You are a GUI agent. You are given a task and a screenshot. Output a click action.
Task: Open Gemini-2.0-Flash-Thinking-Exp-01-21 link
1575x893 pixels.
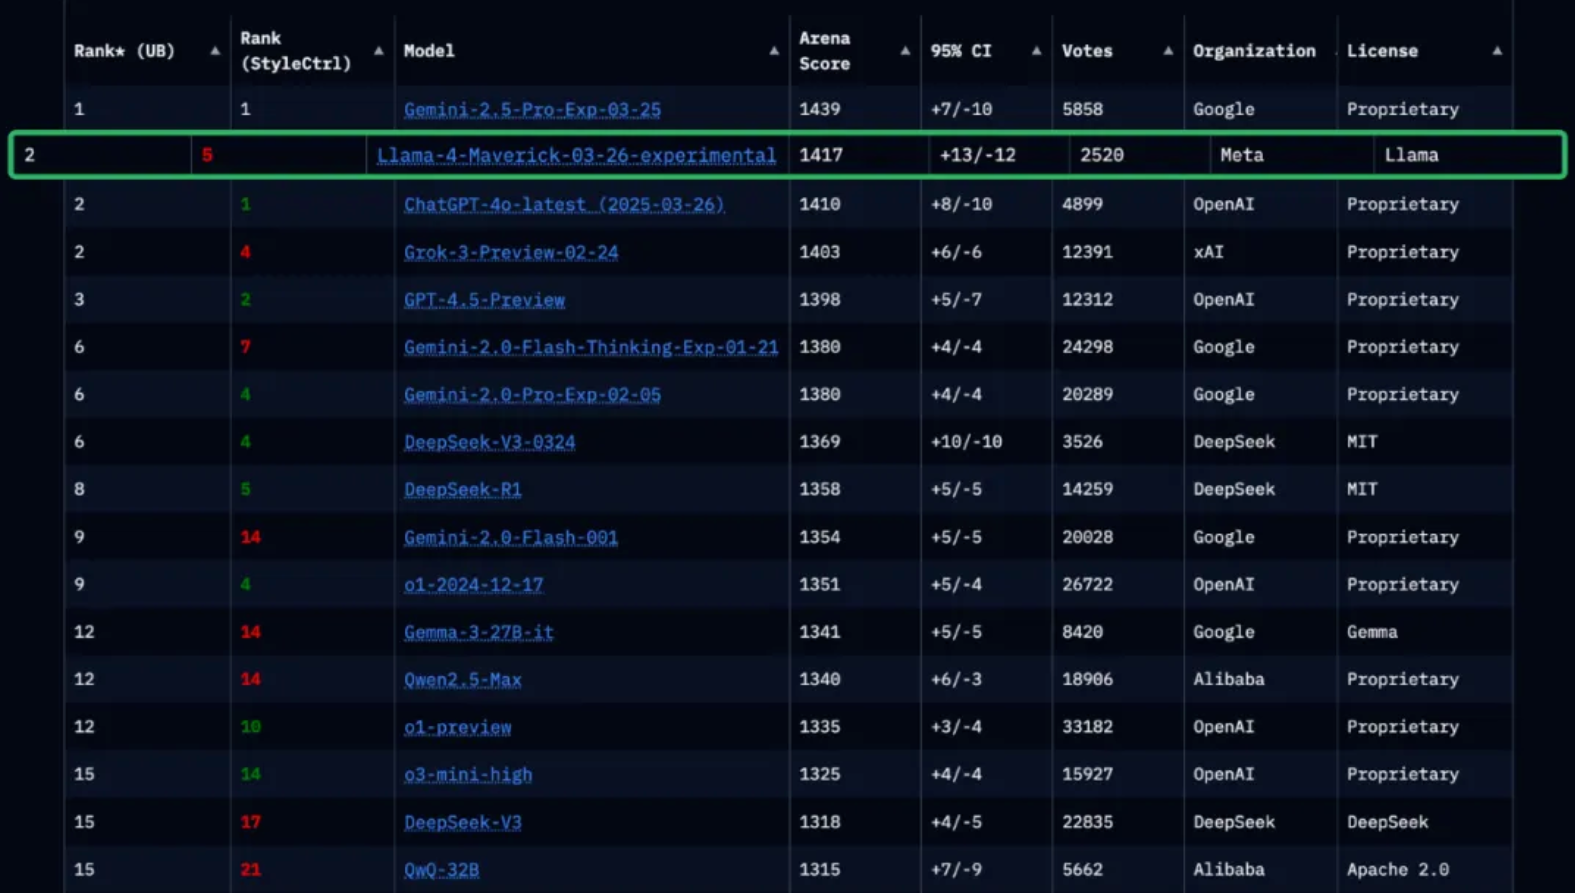[x=591, y=347]
